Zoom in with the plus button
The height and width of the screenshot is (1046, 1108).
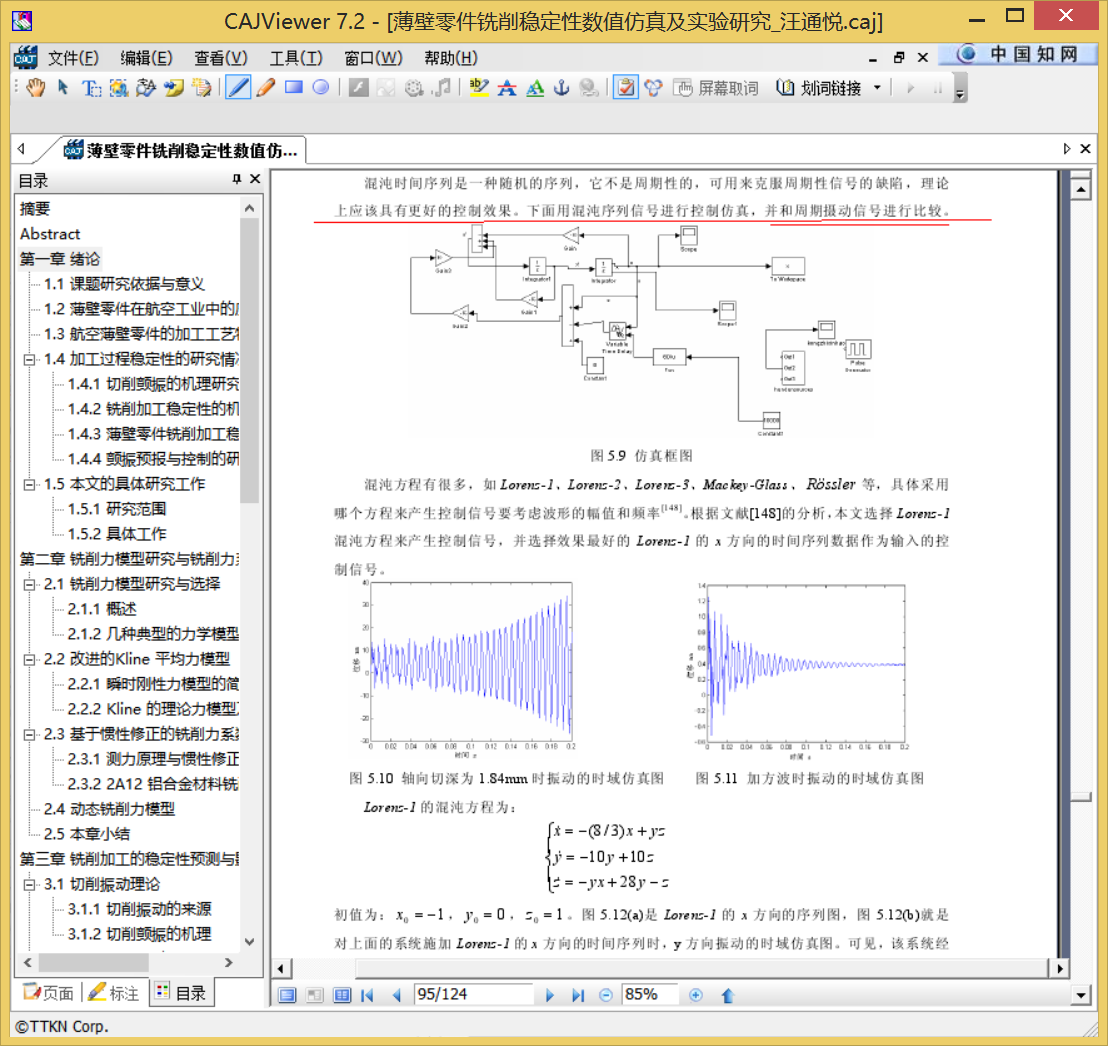696,995
